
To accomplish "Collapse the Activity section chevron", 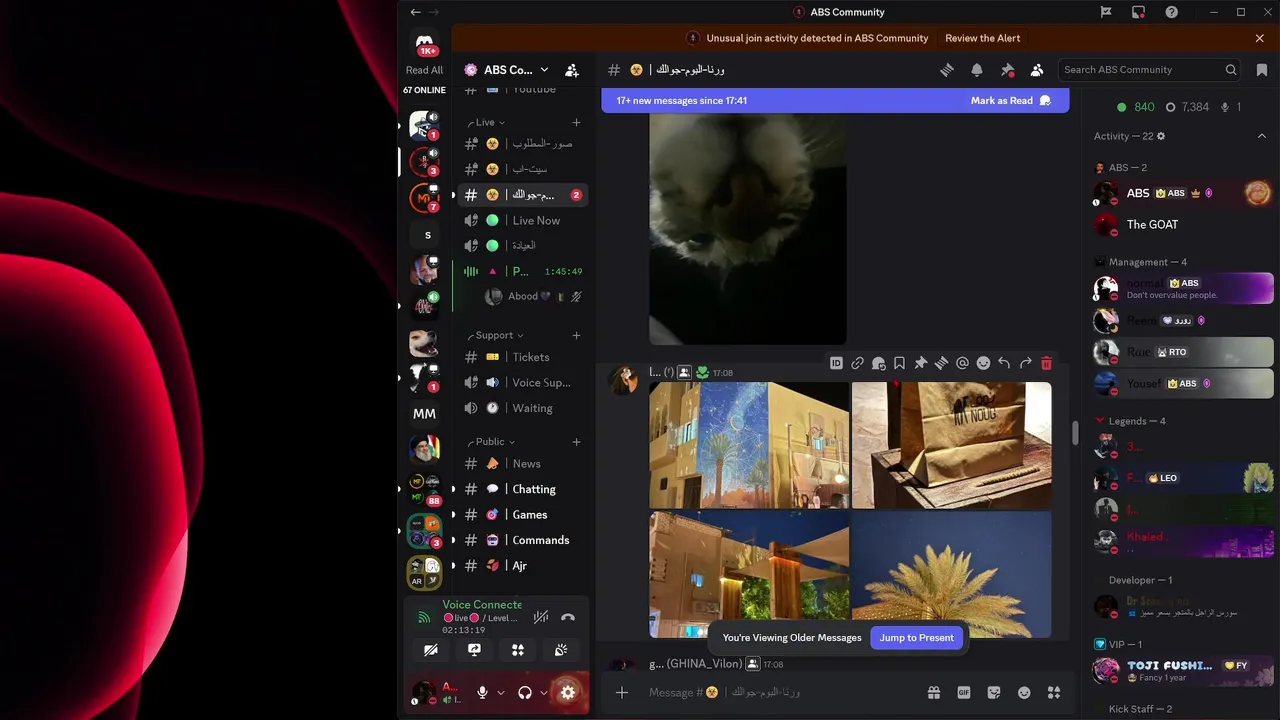I will (1262, 136).
